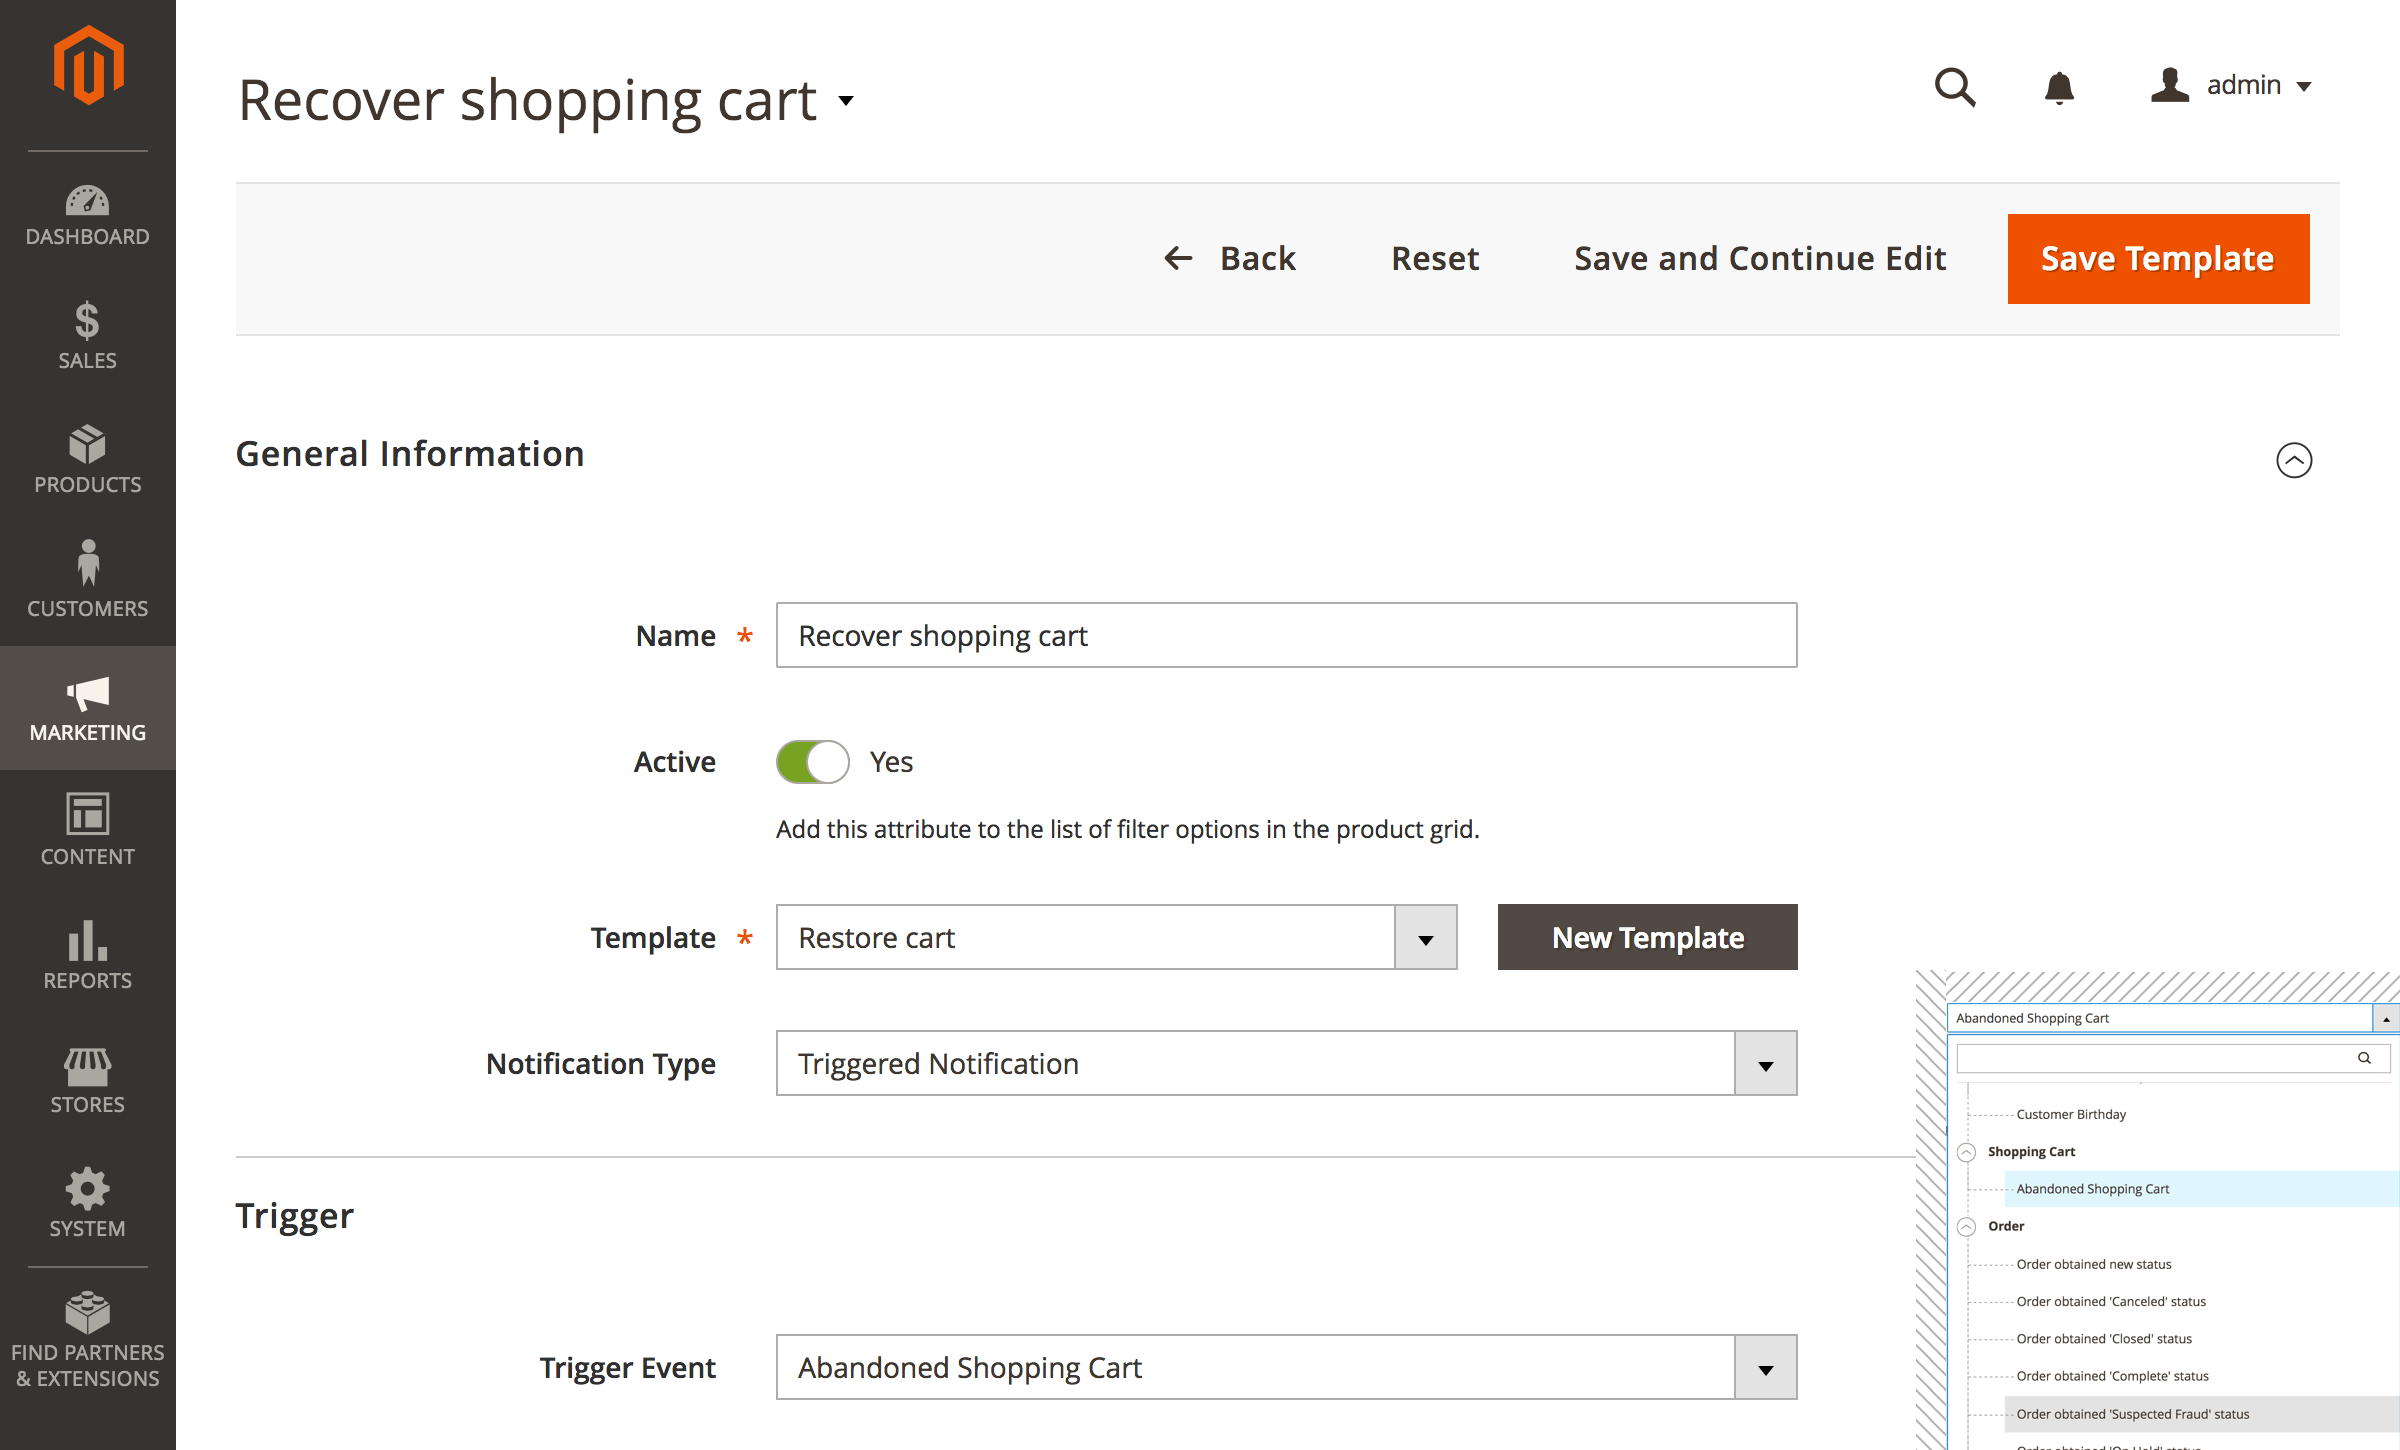The height and width of the screenshot is (1450, 2400).
Task: Select Order obtained 'Canceled' status
Action: pyautogui.click(x=2110, y=1301)
